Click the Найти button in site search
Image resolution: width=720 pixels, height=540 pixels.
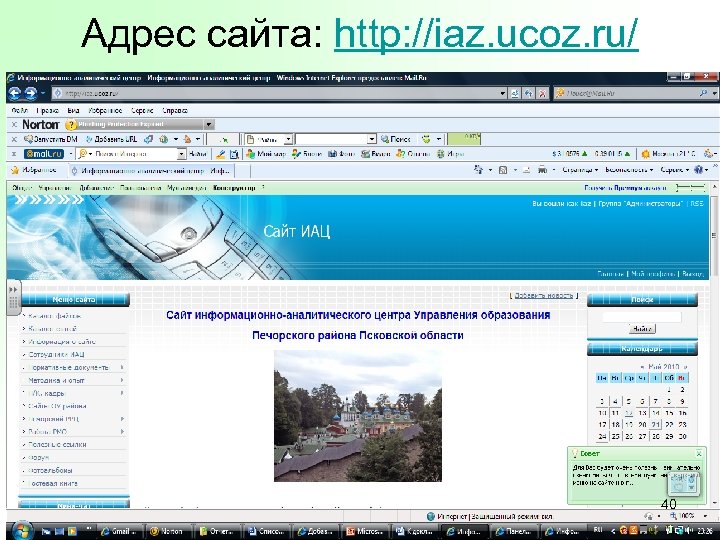click(x=642, y=329)
